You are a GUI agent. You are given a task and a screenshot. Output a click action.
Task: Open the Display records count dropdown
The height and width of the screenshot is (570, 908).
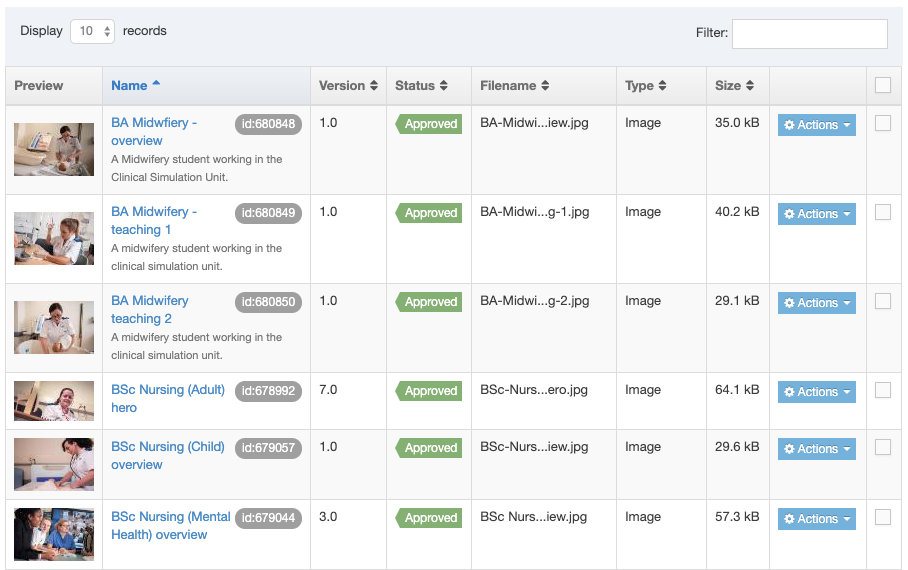[93, 31]
